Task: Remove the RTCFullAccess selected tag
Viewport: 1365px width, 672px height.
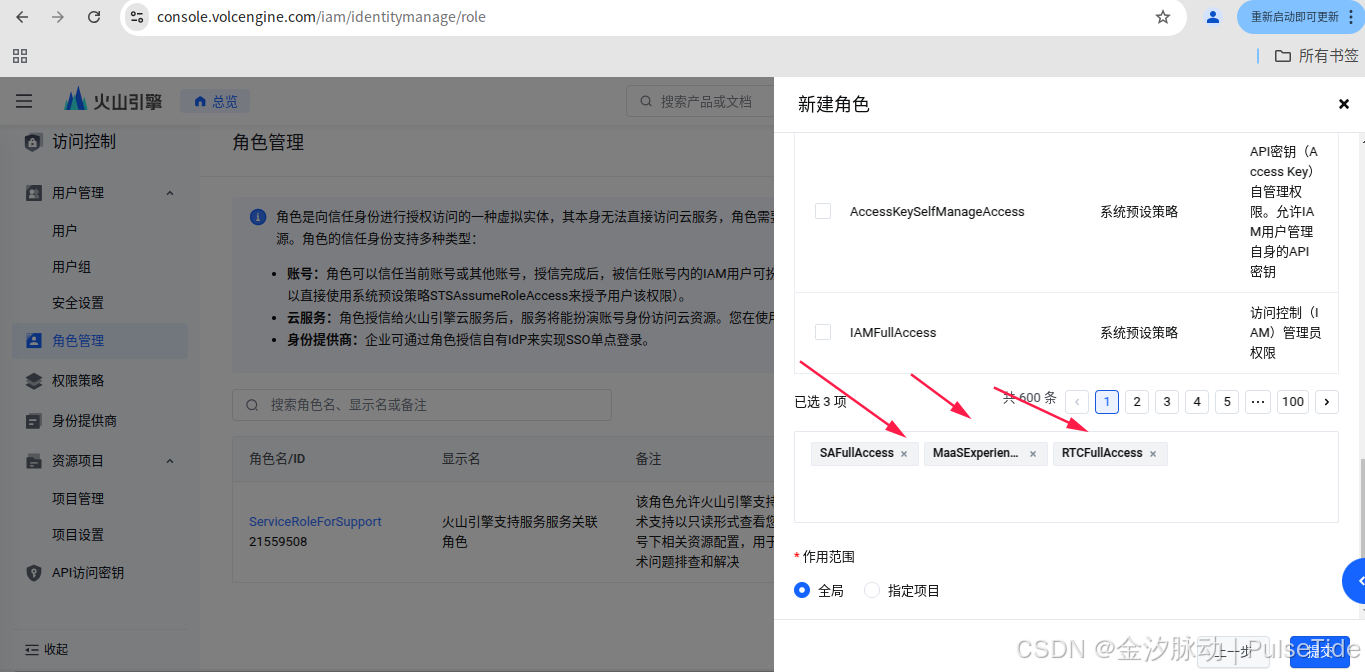Action: pos(1153,454)
